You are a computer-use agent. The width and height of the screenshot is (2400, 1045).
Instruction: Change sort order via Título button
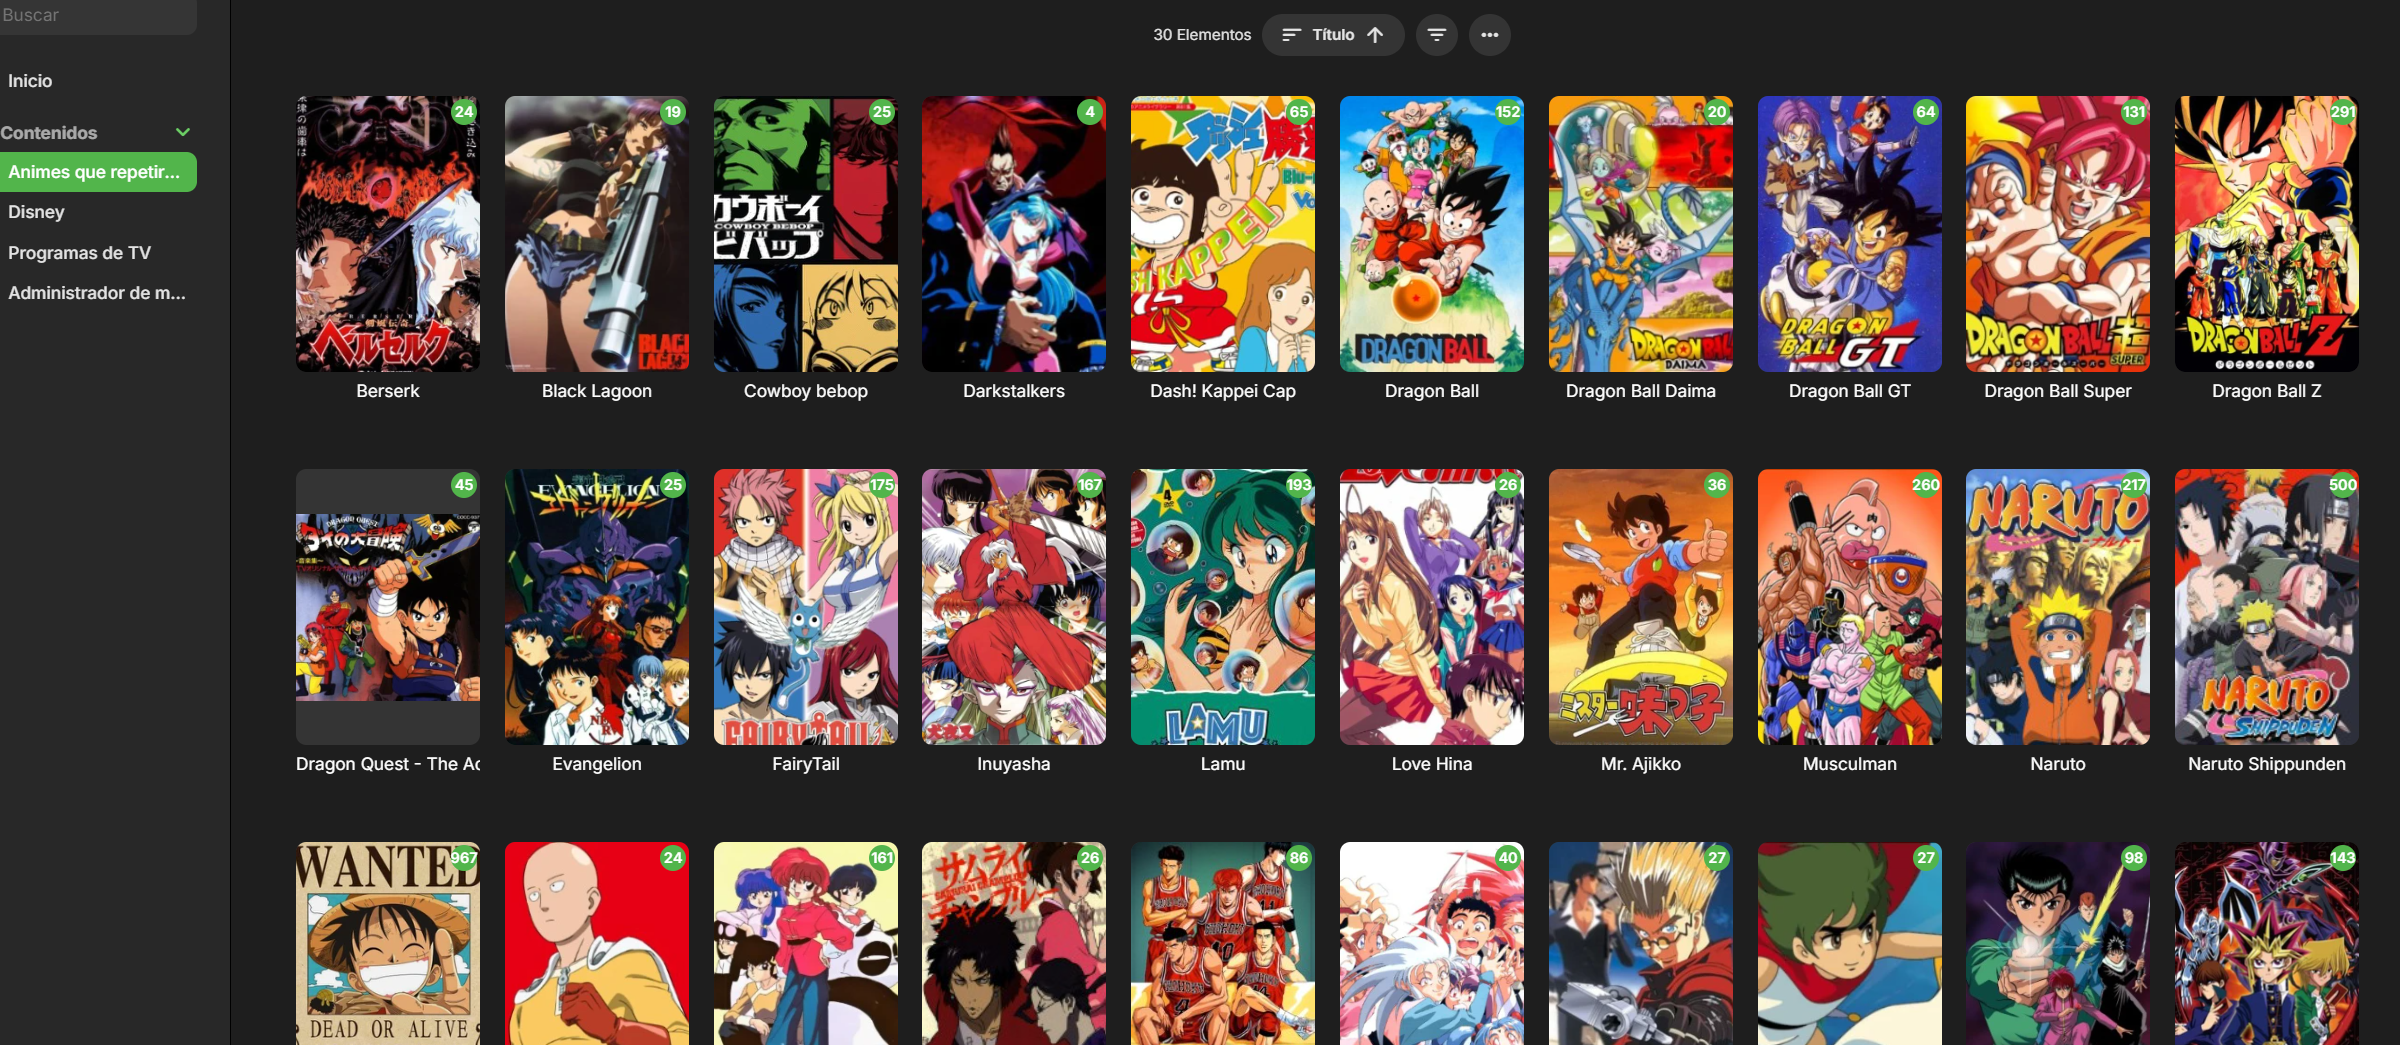pyautogui.click(x=1333, y=35)
